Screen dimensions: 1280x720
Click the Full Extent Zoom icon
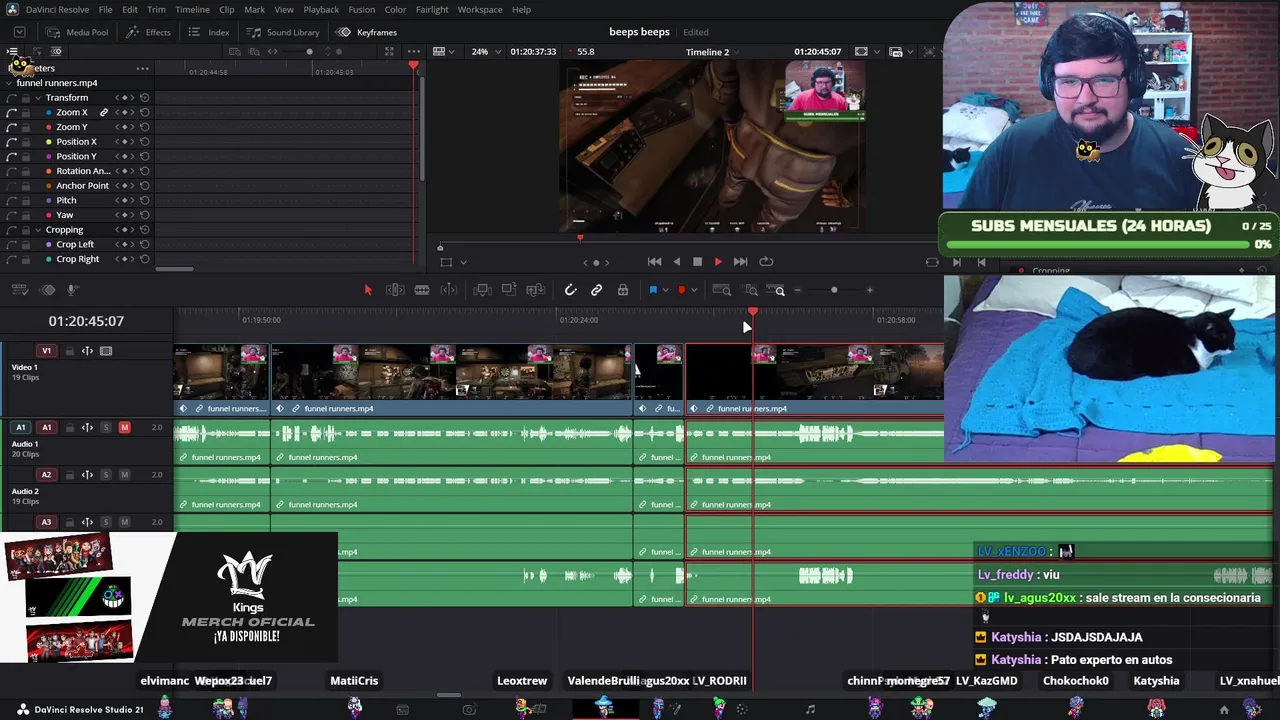(721, 290)
